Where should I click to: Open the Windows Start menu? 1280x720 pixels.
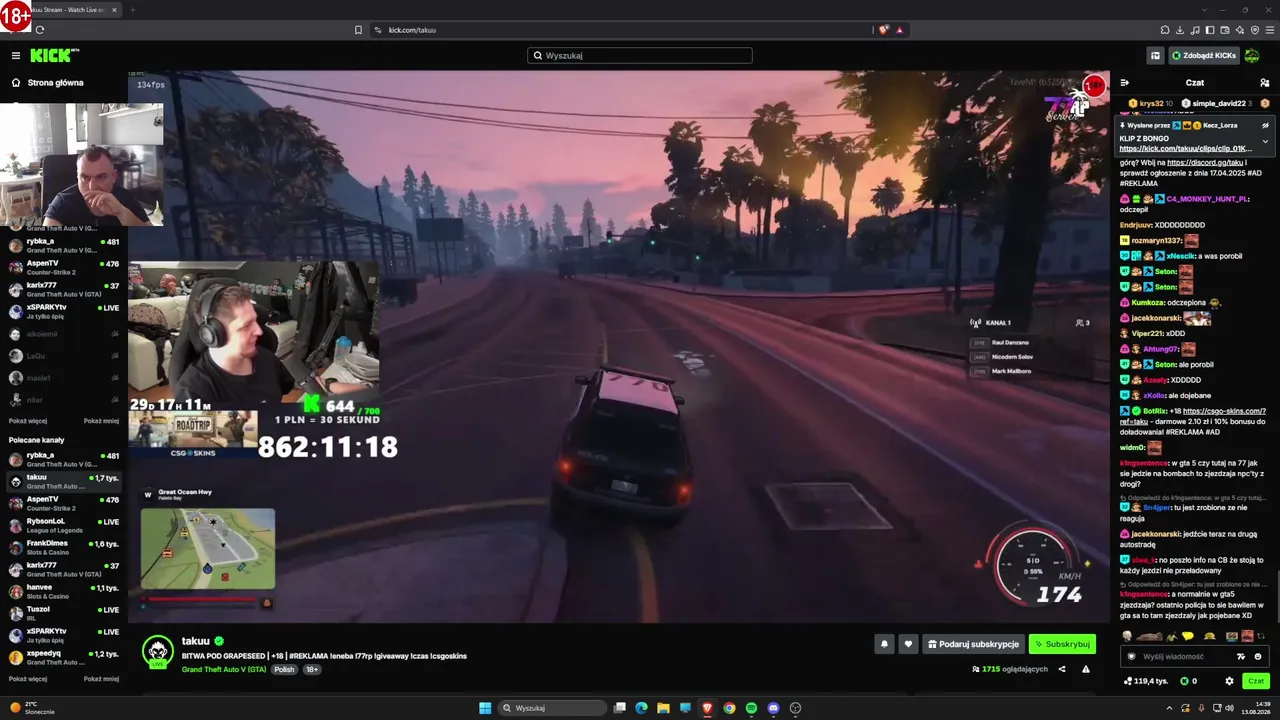tap(485, 708)
